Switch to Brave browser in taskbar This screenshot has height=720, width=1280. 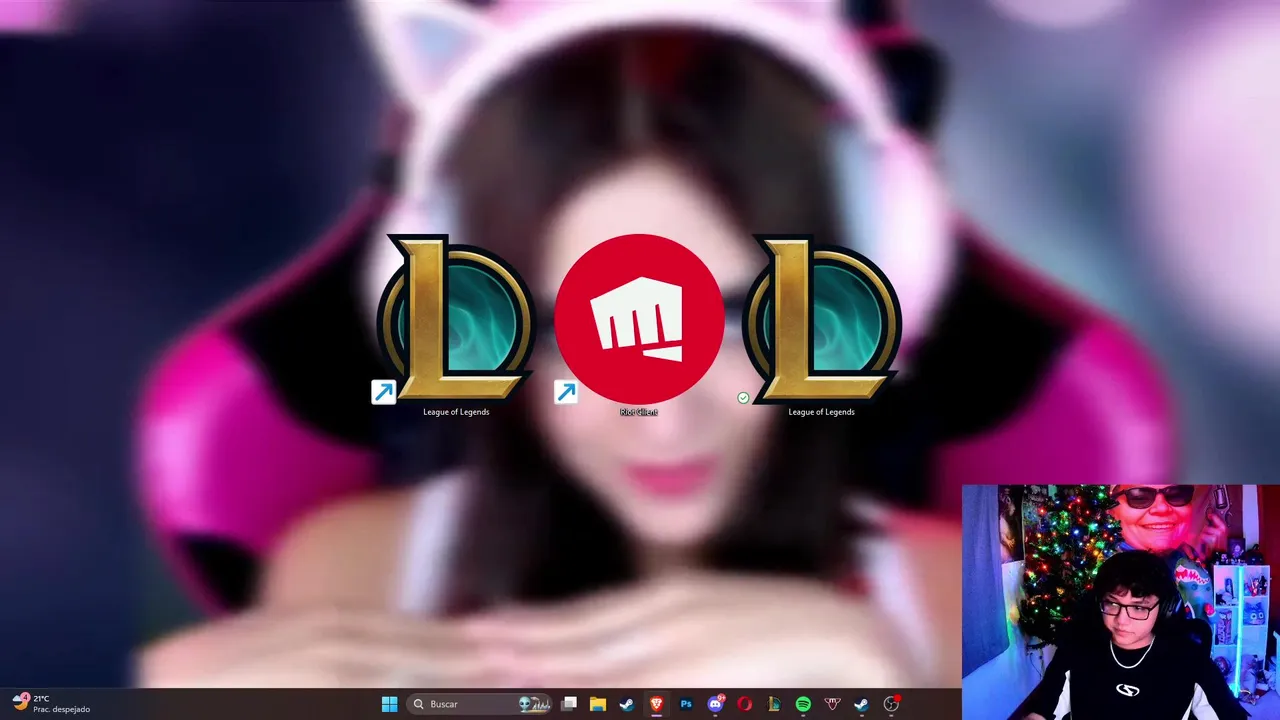[656, 704]
